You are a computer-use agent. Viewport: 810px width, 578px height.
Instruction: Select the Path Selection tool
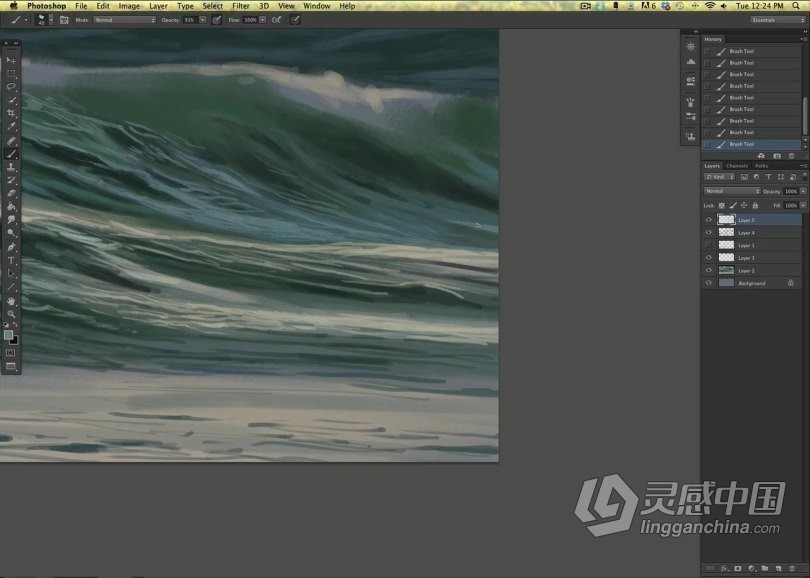11,273
